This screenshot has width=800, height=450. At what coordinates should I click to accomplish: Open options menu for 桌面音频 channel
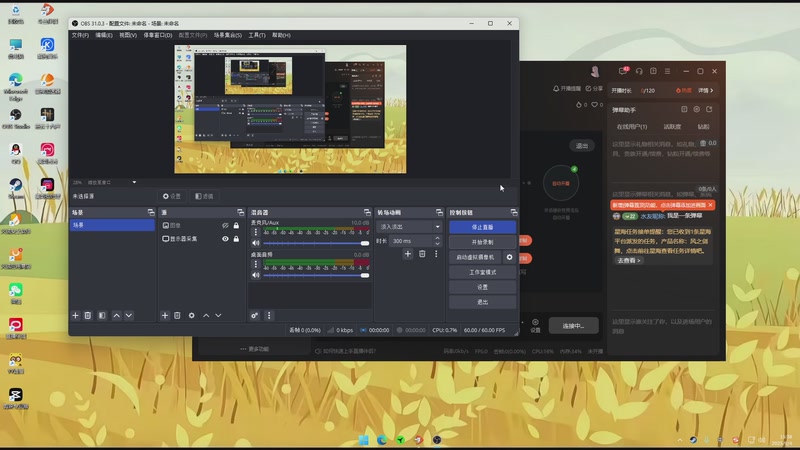[x=256, y=264]
